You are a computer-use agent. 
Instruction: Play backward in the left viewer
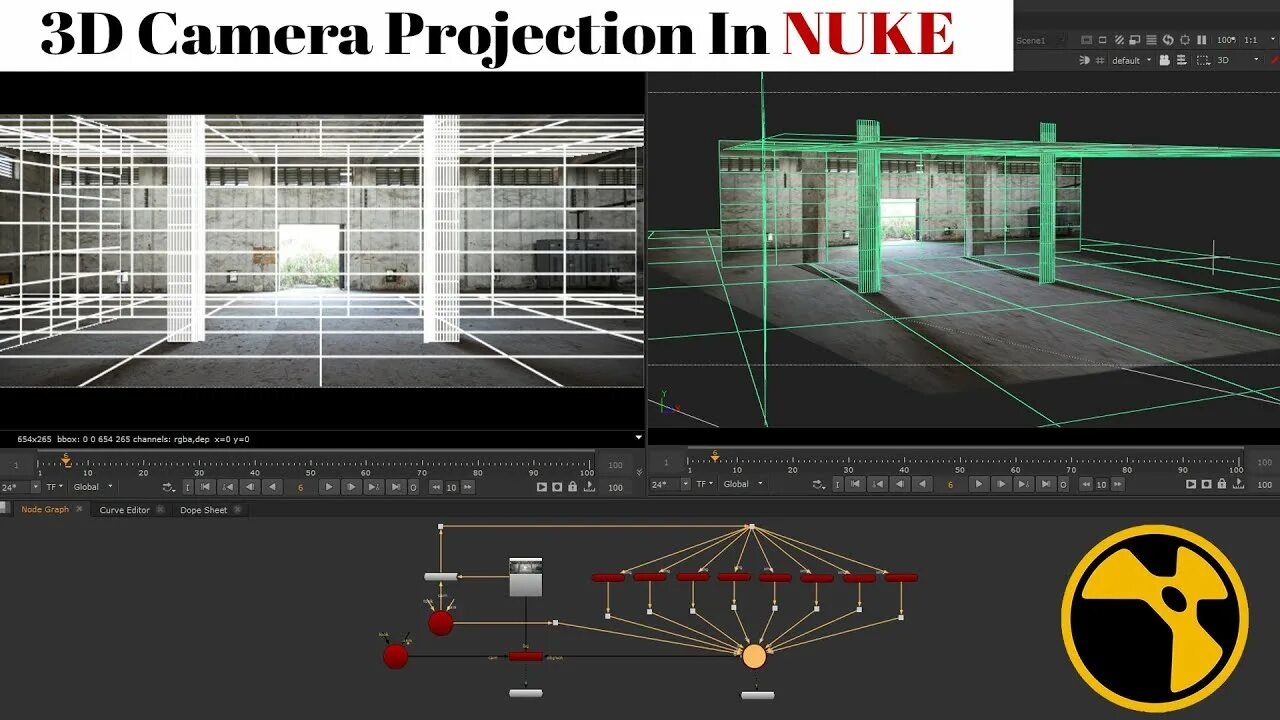point(272,487)
